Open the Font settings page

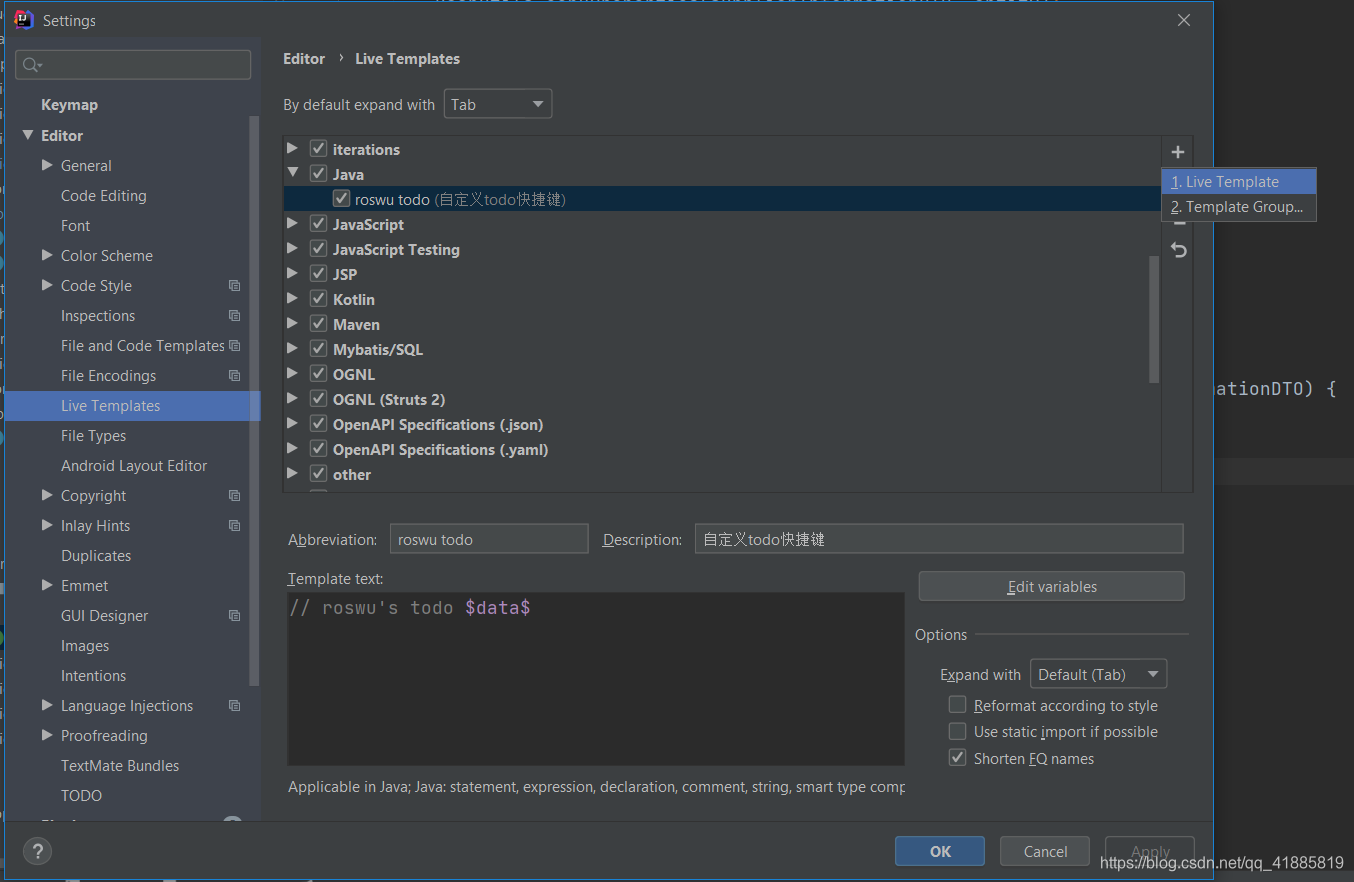pos(75,226)
